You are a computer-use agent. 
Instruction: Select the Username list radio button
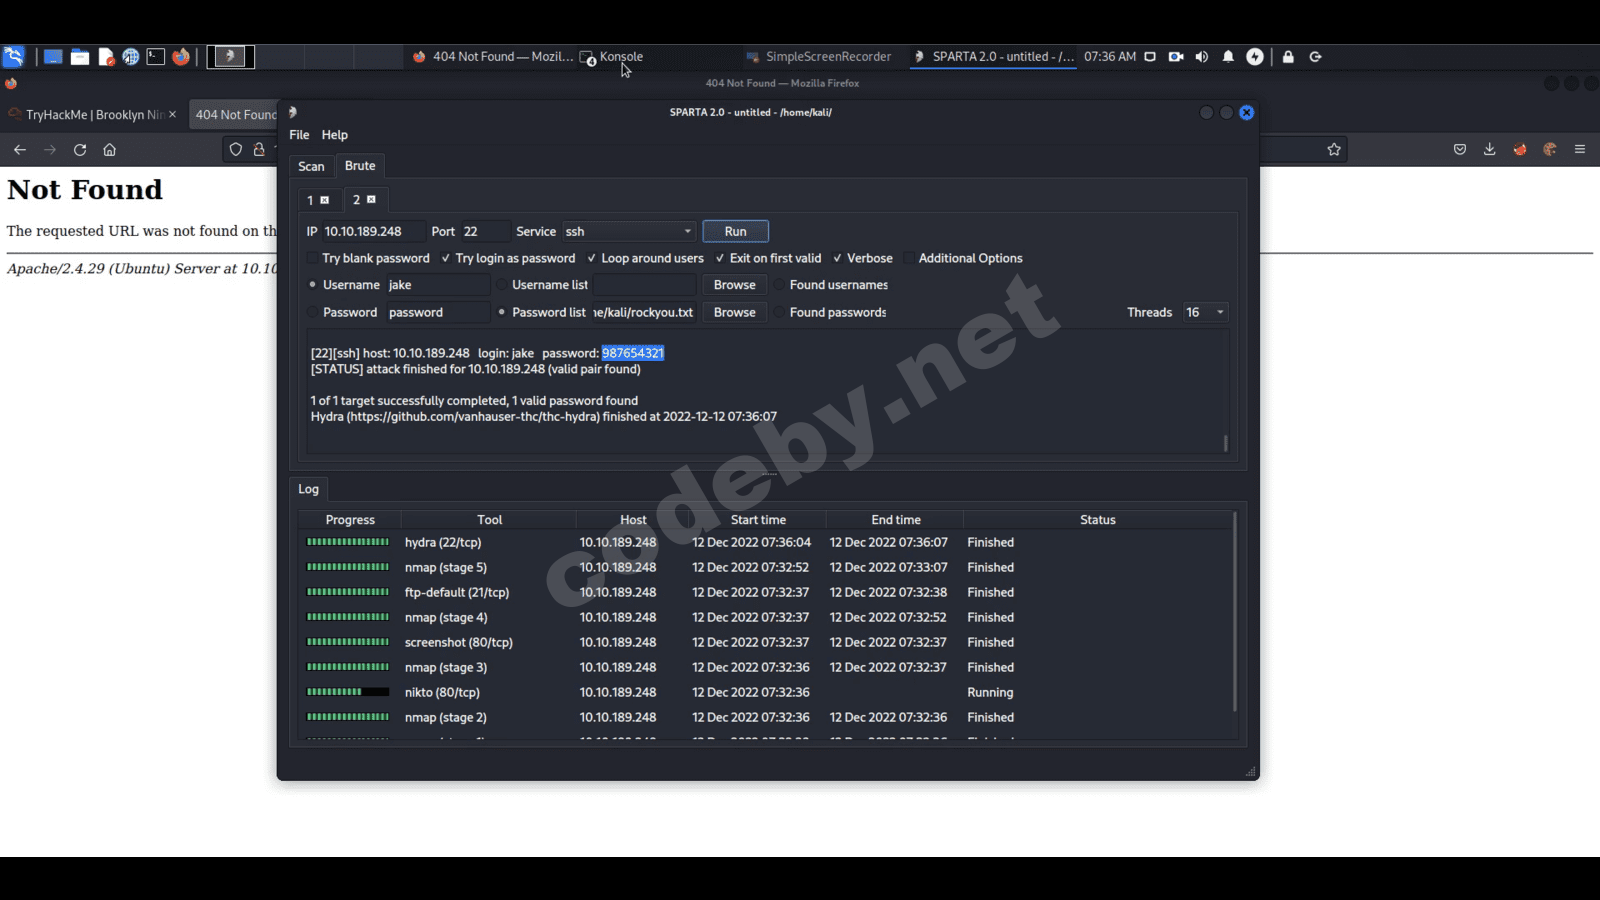[502, 285]
